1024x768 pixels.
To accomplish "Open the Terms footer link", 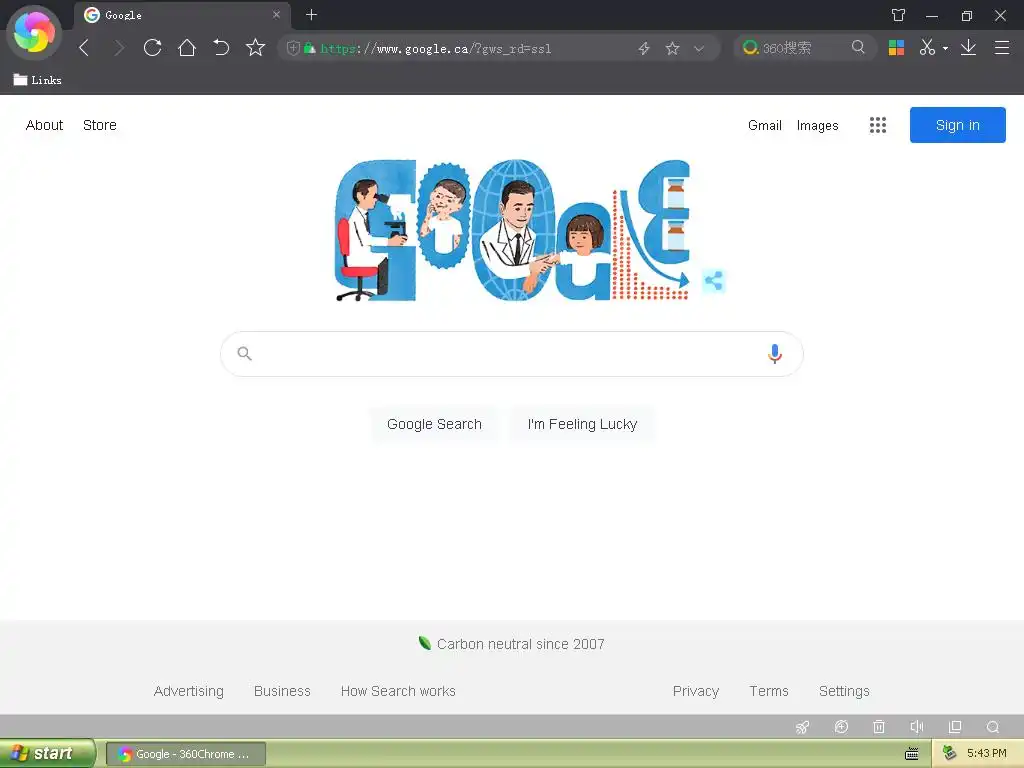I will coord(769,691).
